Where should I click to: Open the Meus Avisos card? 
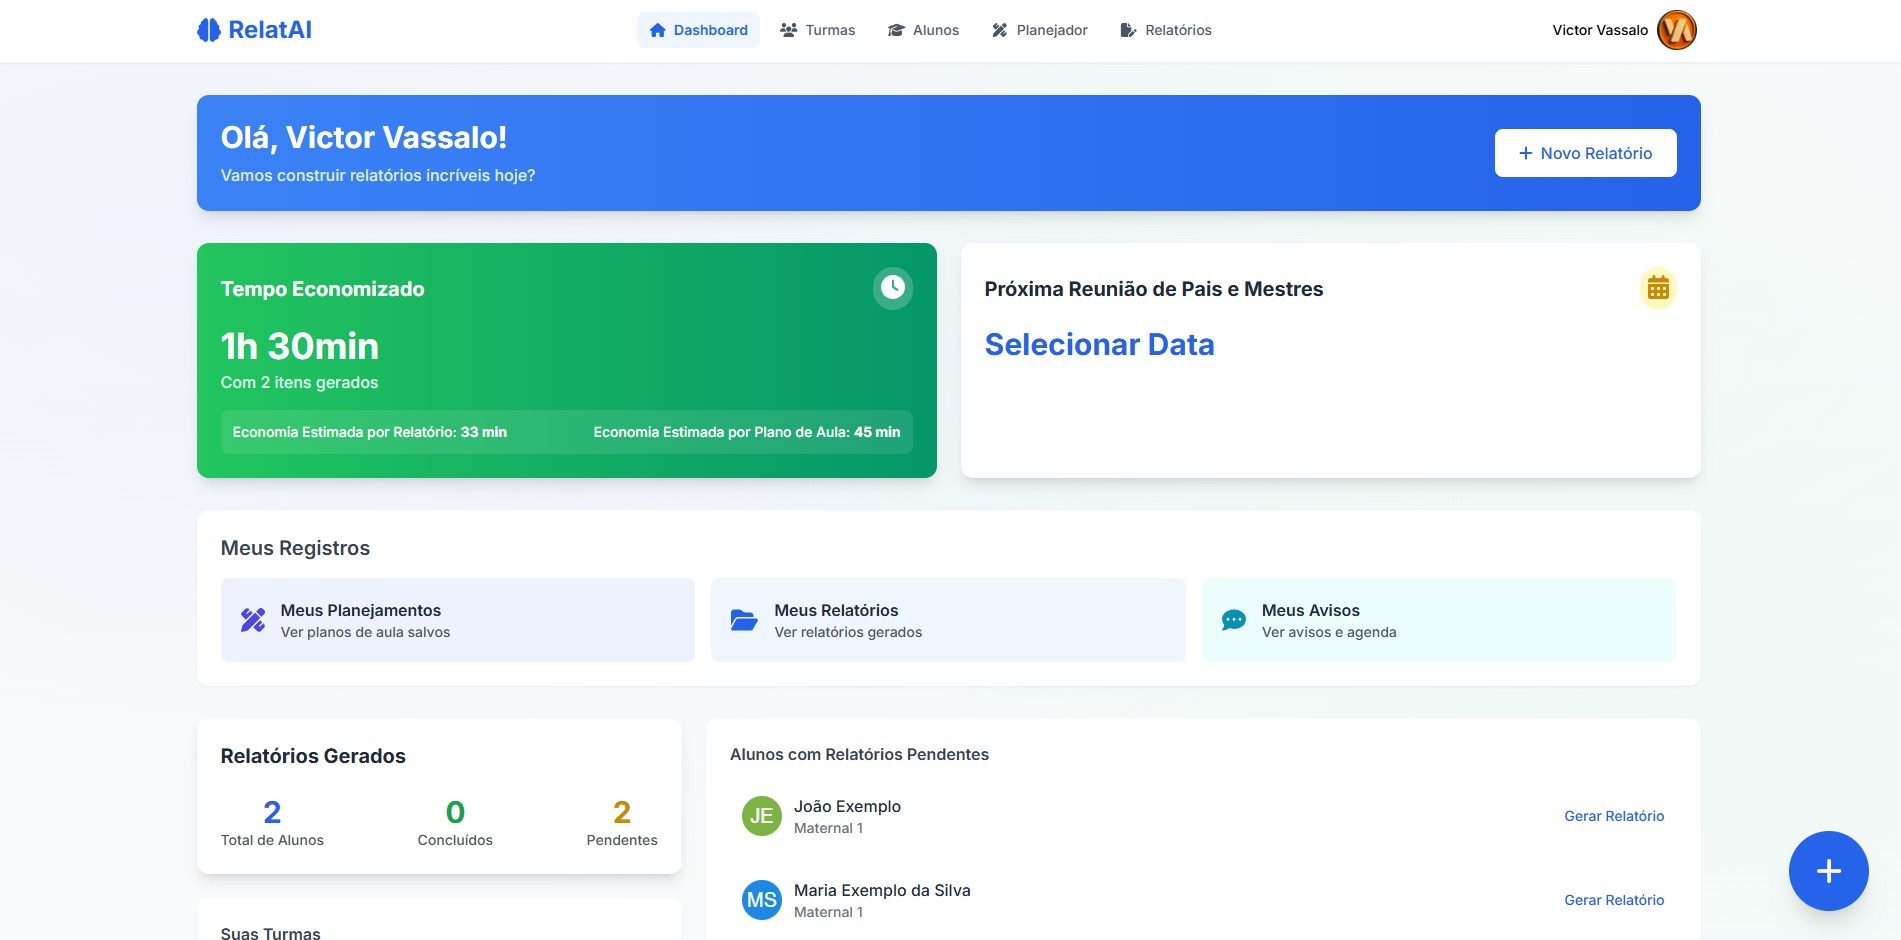tap(1438, 620)
